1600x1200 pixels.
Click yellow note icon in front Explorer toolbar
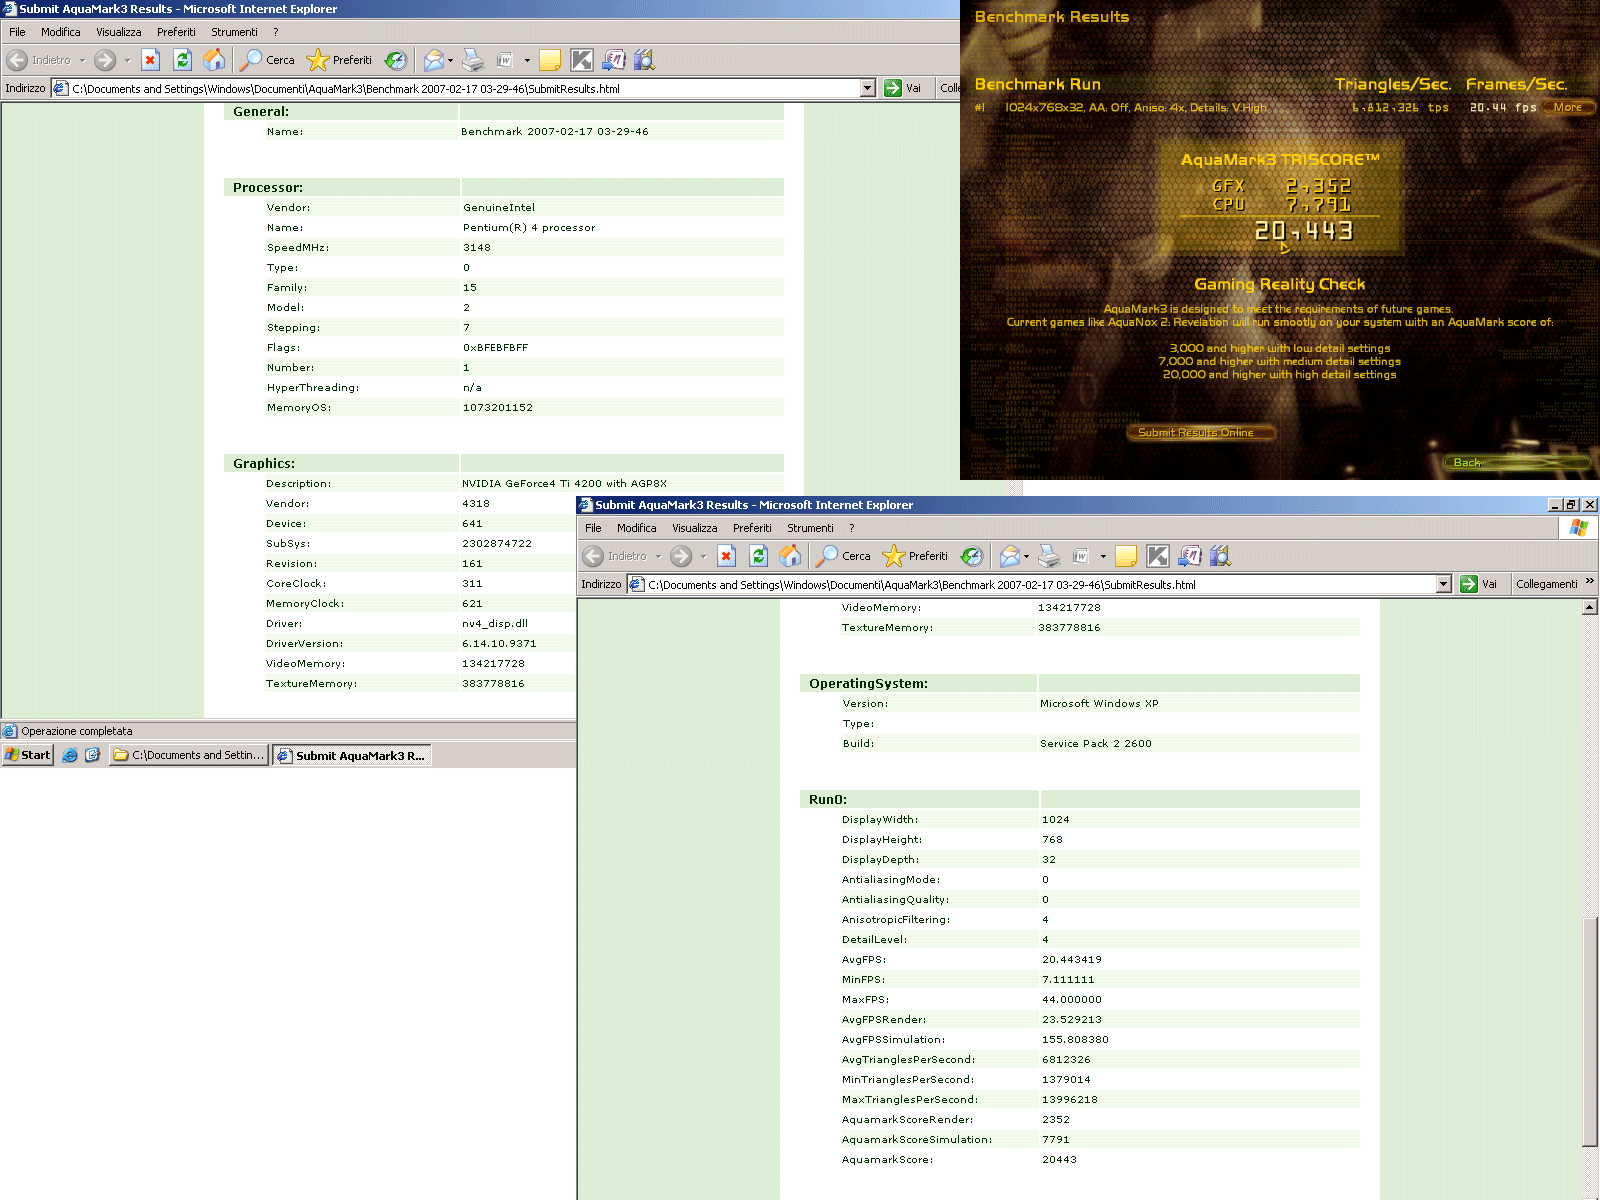[1126, 556]
